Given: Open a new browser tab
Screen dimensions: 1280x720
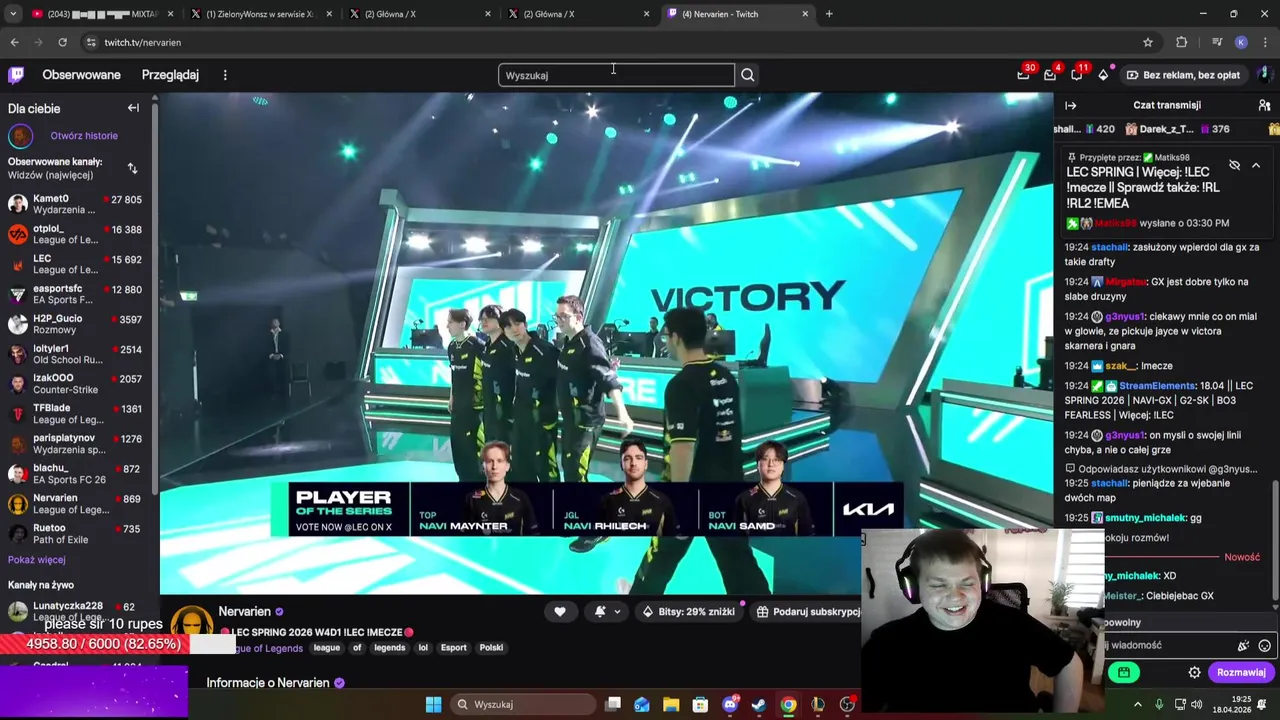Looking at the screenshot, I should tap(829, 14).
